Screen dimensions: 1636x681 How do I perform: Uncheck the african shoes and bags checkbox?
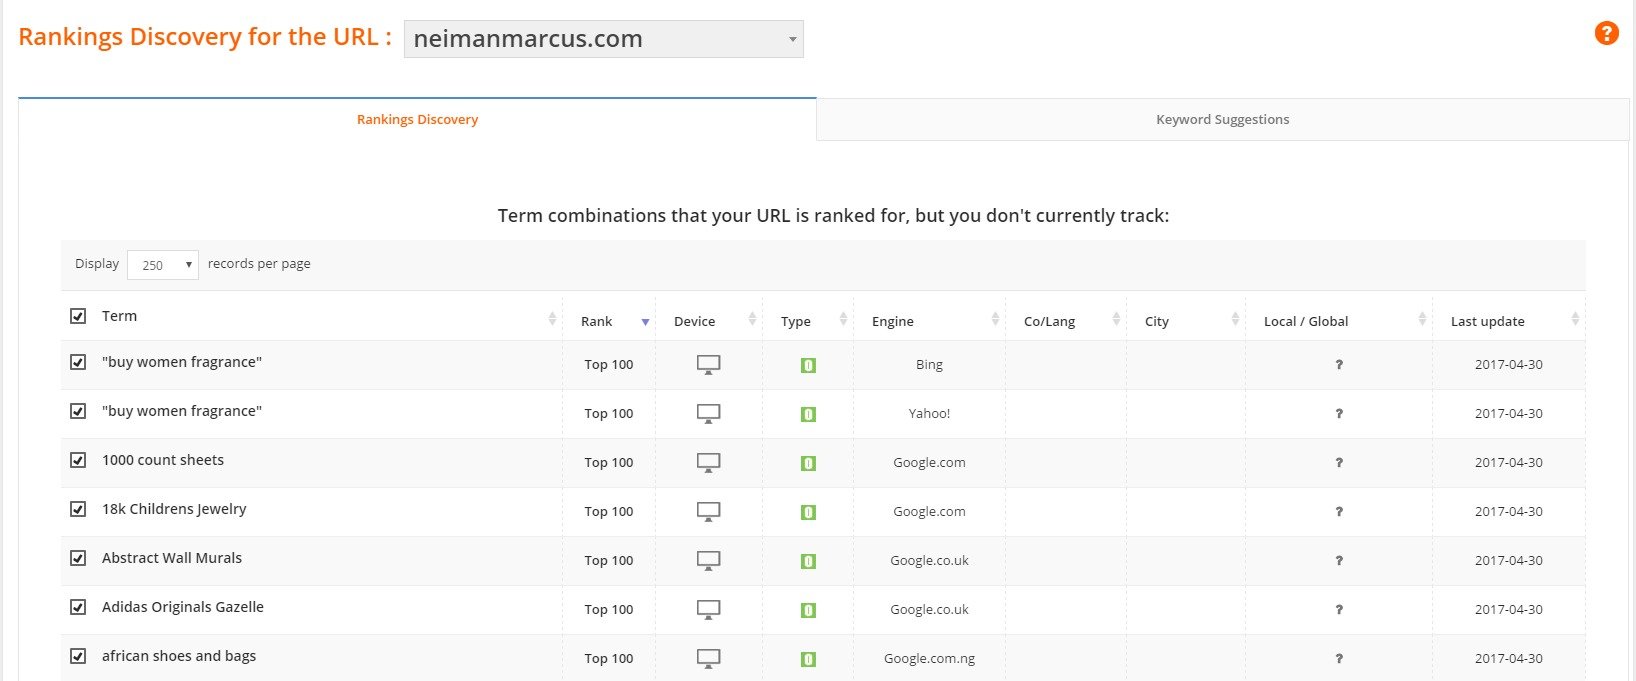78,656
